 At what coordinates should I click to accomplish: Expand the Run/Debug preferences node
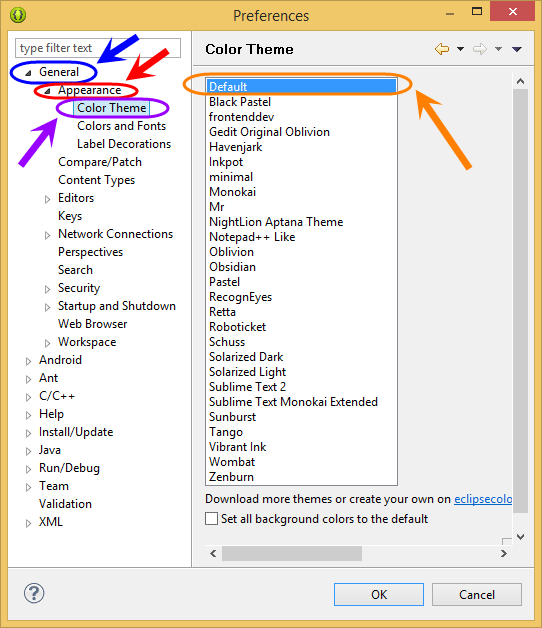pyautogui.click(x=28, y=469)
